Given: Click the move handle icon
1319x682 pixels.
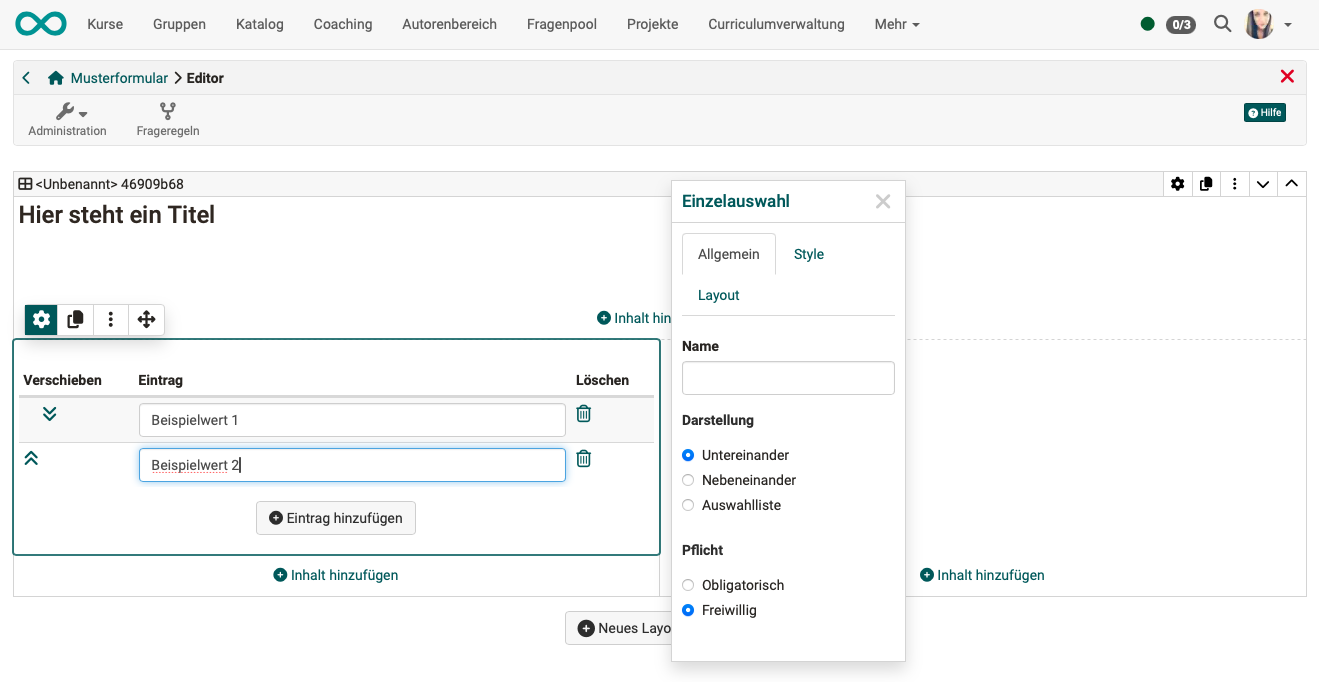Looking at the screenshot, I should coord(146,320).
